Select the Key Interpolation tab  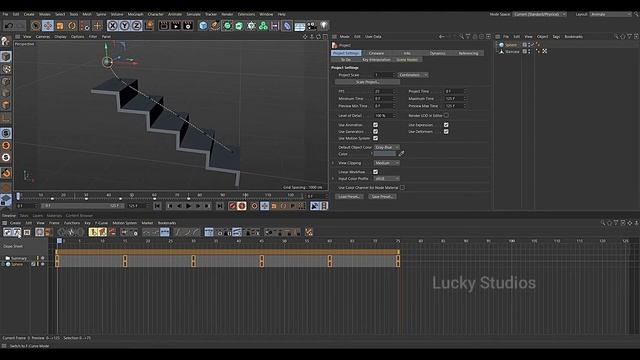click(376, 60)
